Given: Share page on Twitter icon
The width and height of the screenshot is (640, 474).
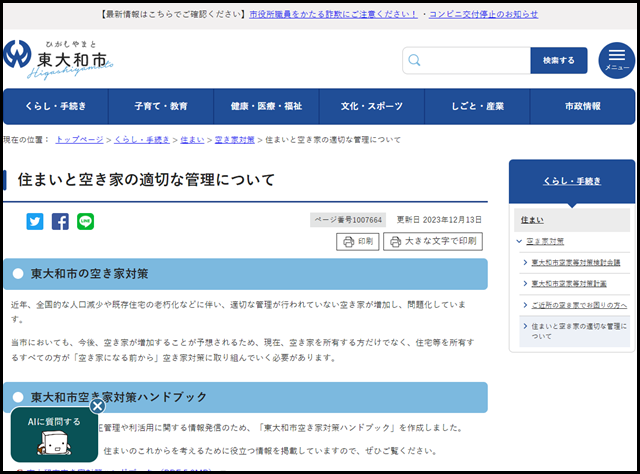Looking at the screenshot, I should [35, 222].
